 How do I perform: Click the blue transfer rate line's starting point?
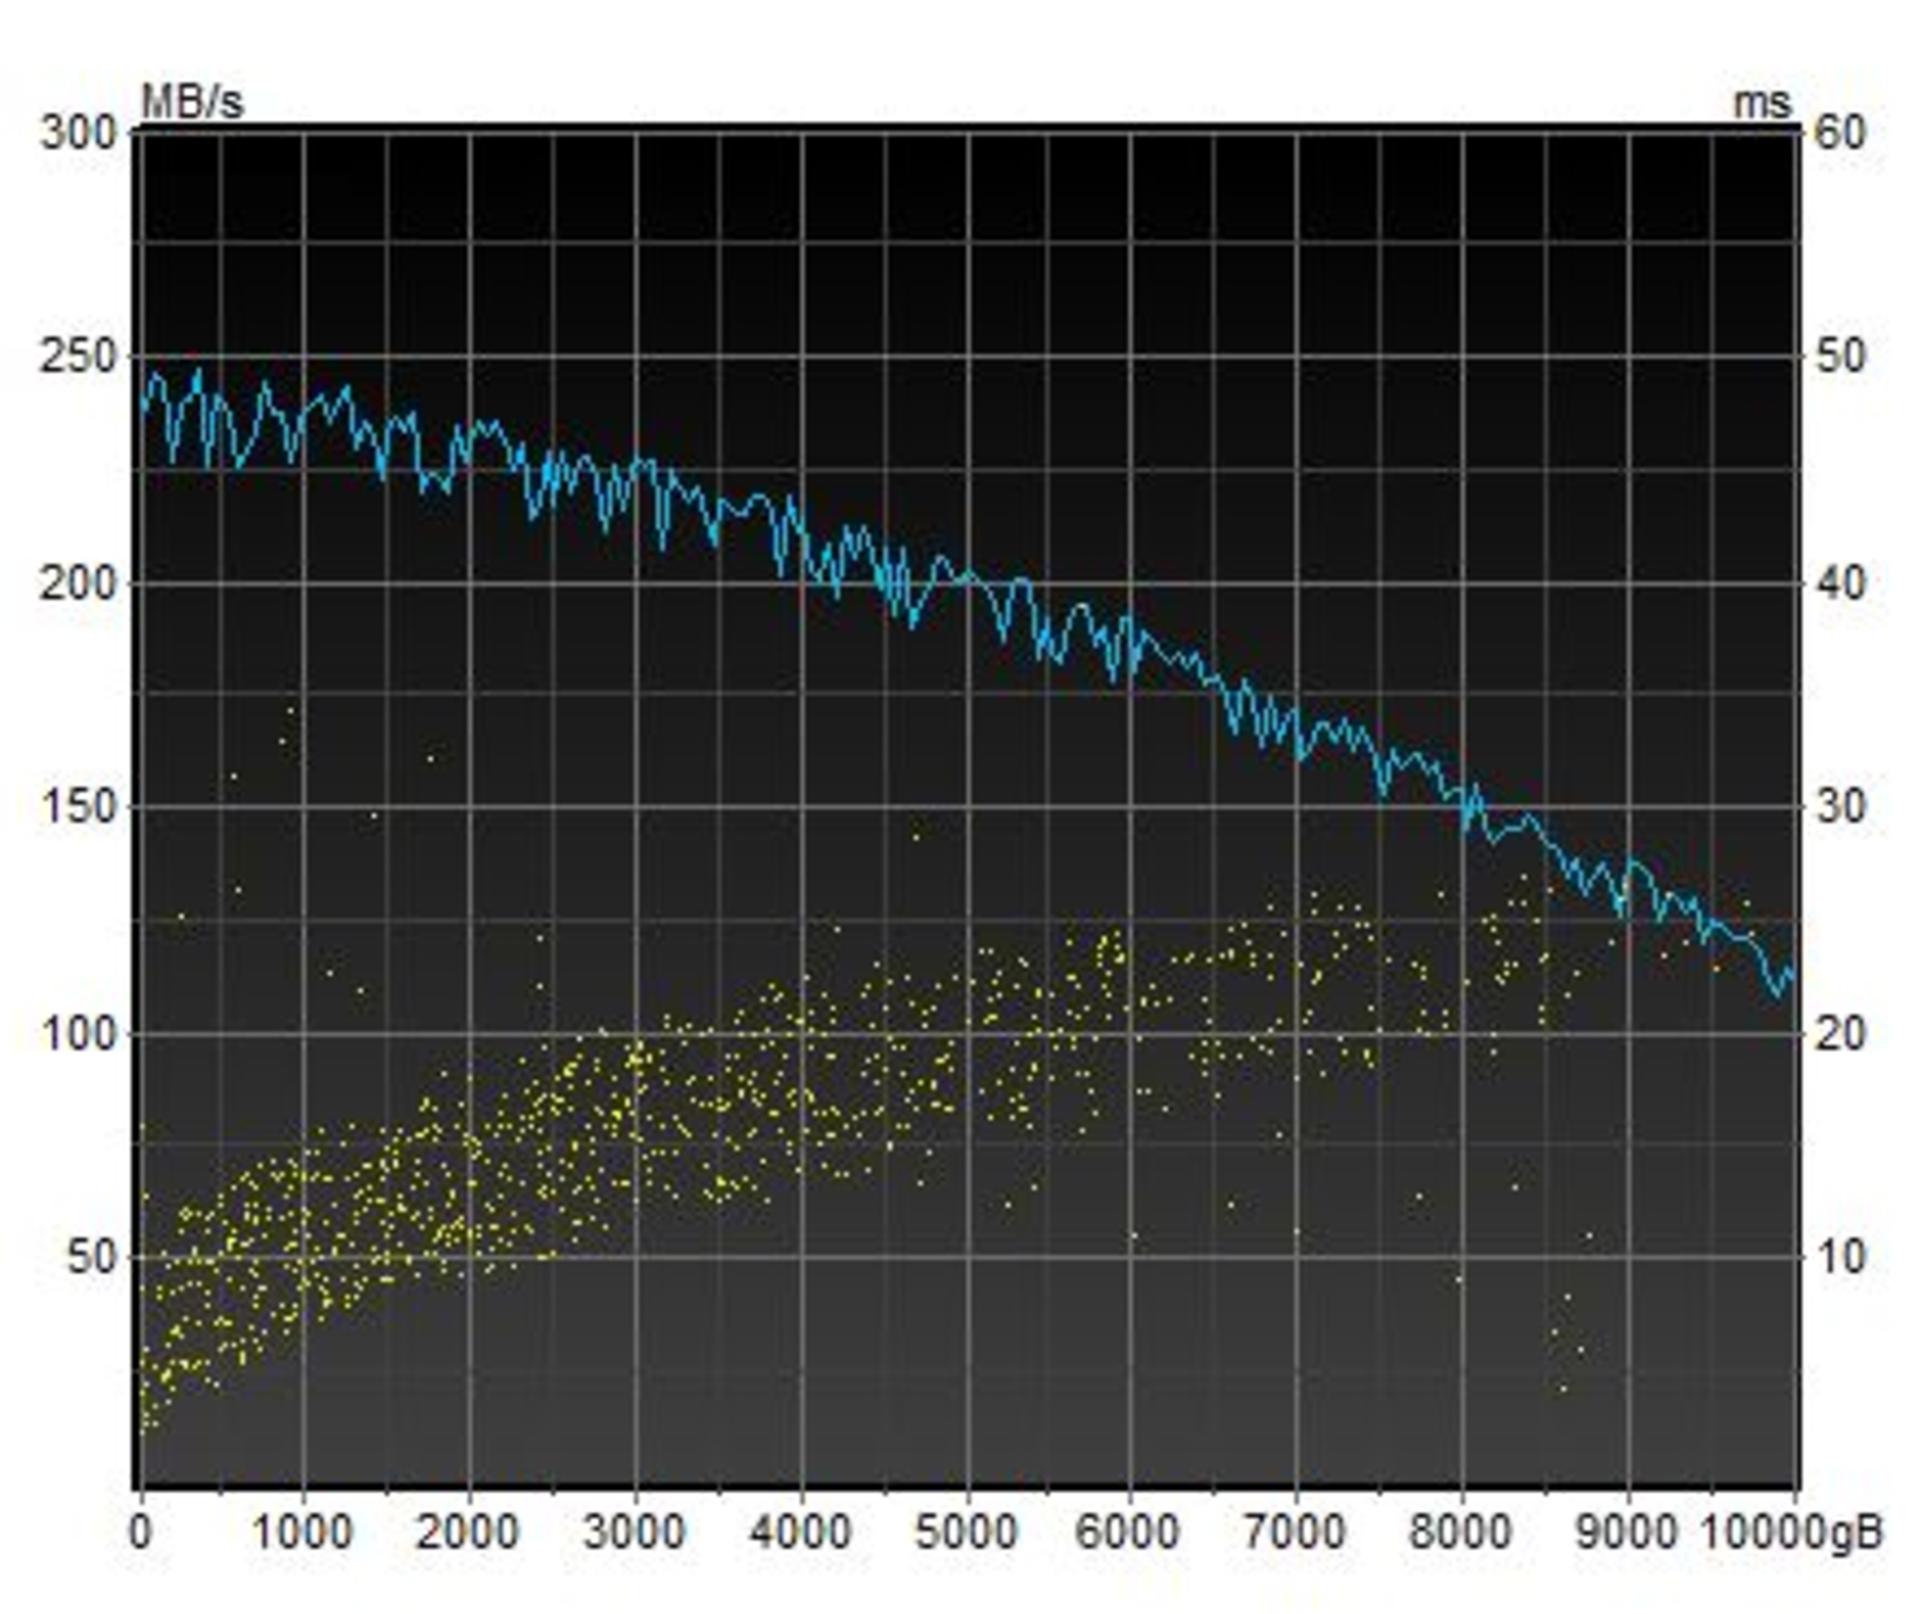click(x=142, y=407)
